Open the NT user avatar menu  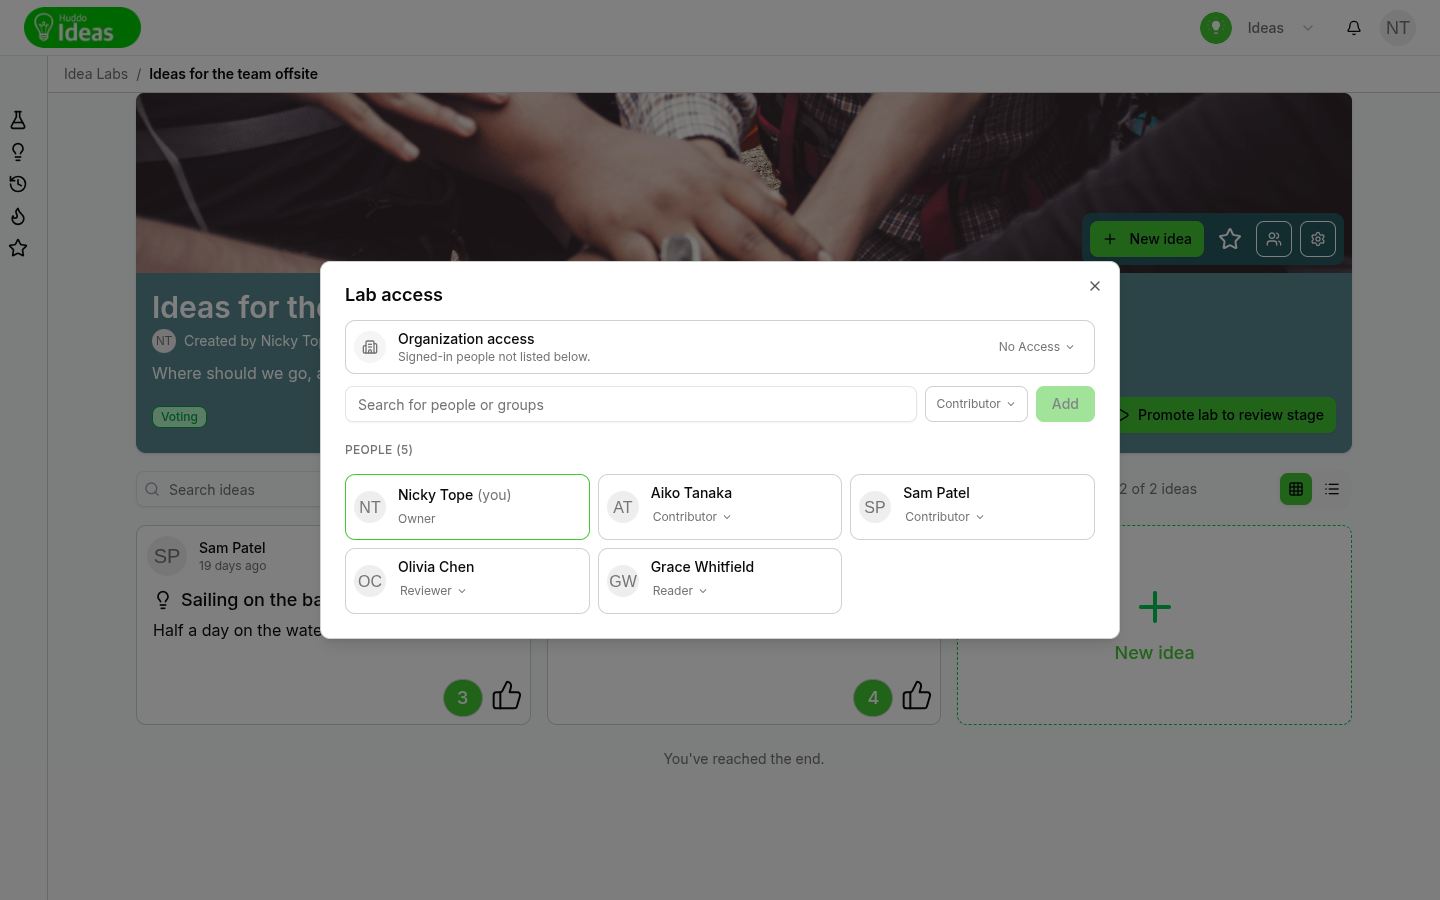pyautogui.click(x=1398, y=28)
